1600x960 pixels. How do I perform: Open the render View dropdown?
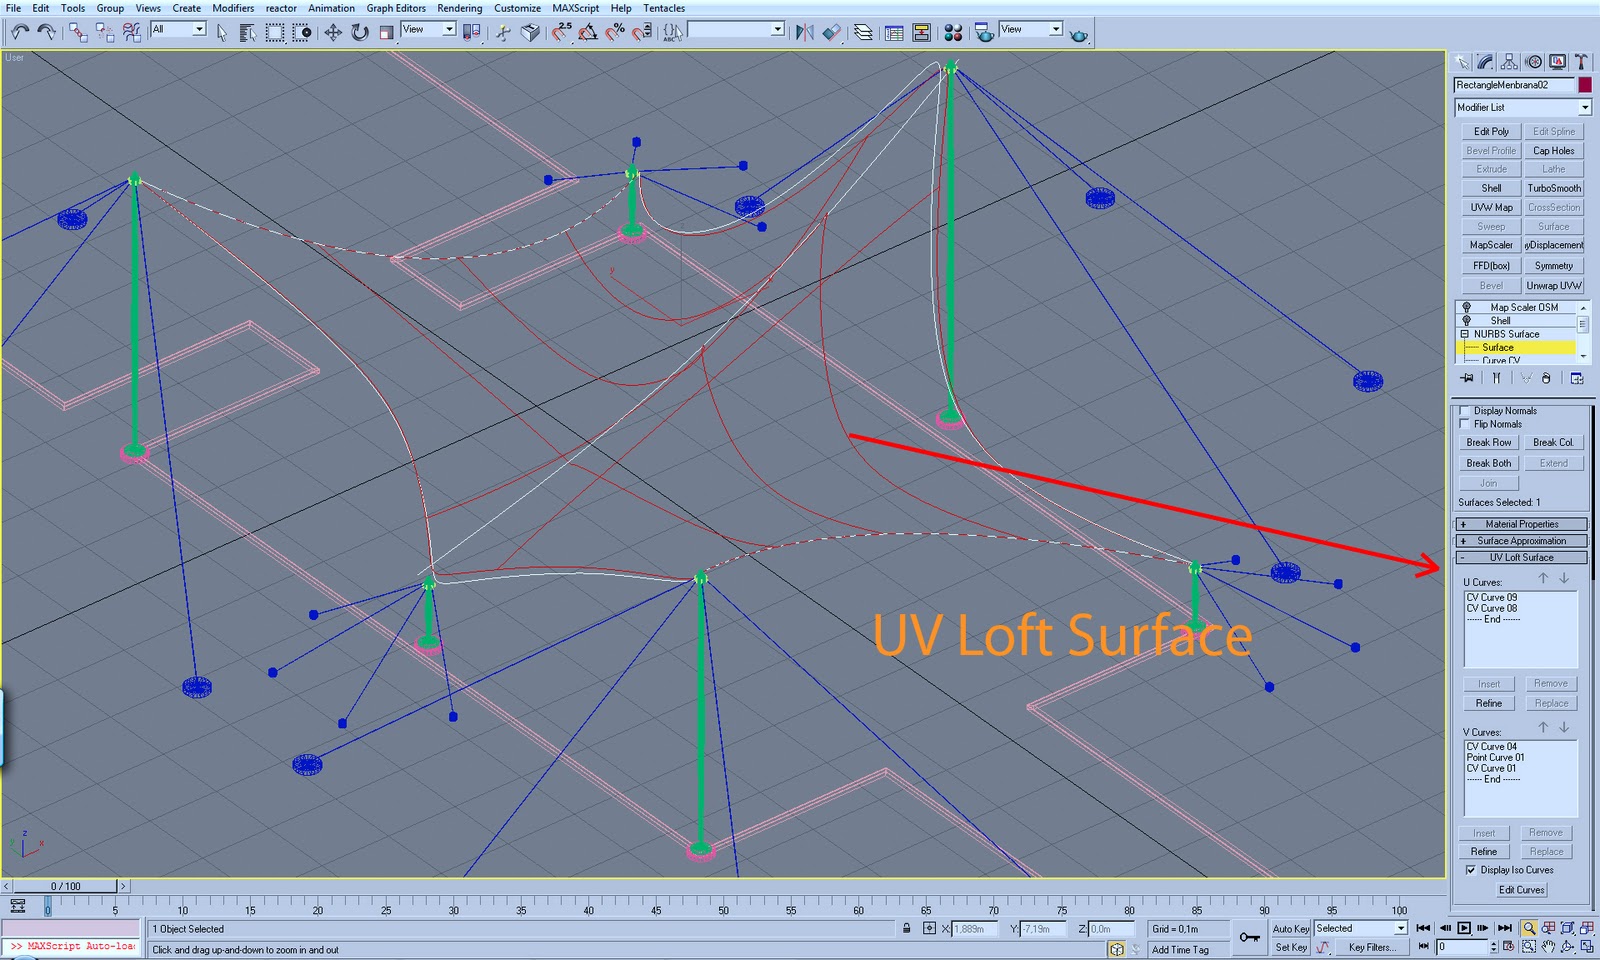click(1030, 30)
